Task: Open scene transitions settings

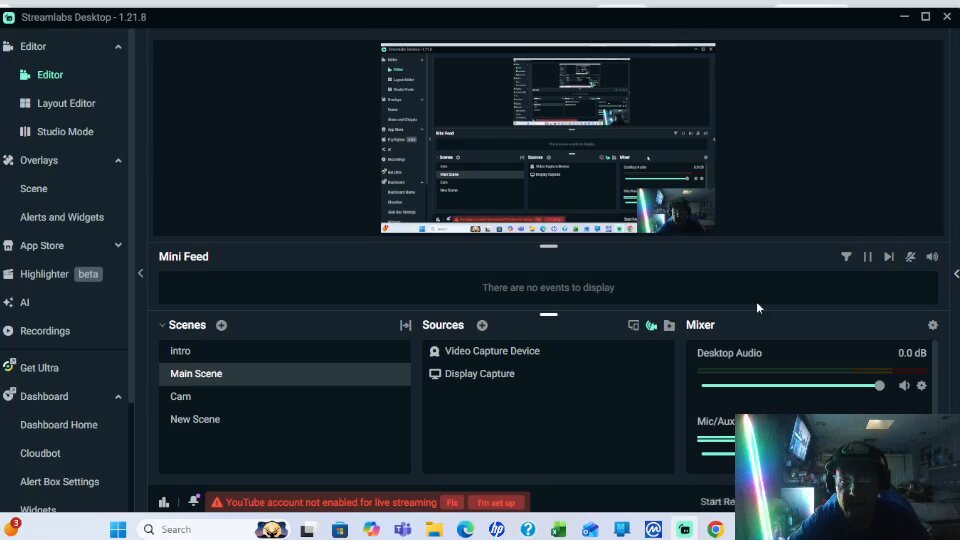Action: point(405,326)
